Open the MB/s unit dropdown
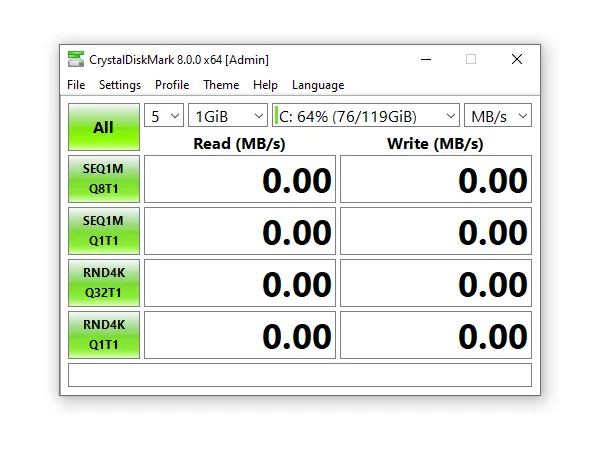 pyautogui.click(x=498, y=116)
